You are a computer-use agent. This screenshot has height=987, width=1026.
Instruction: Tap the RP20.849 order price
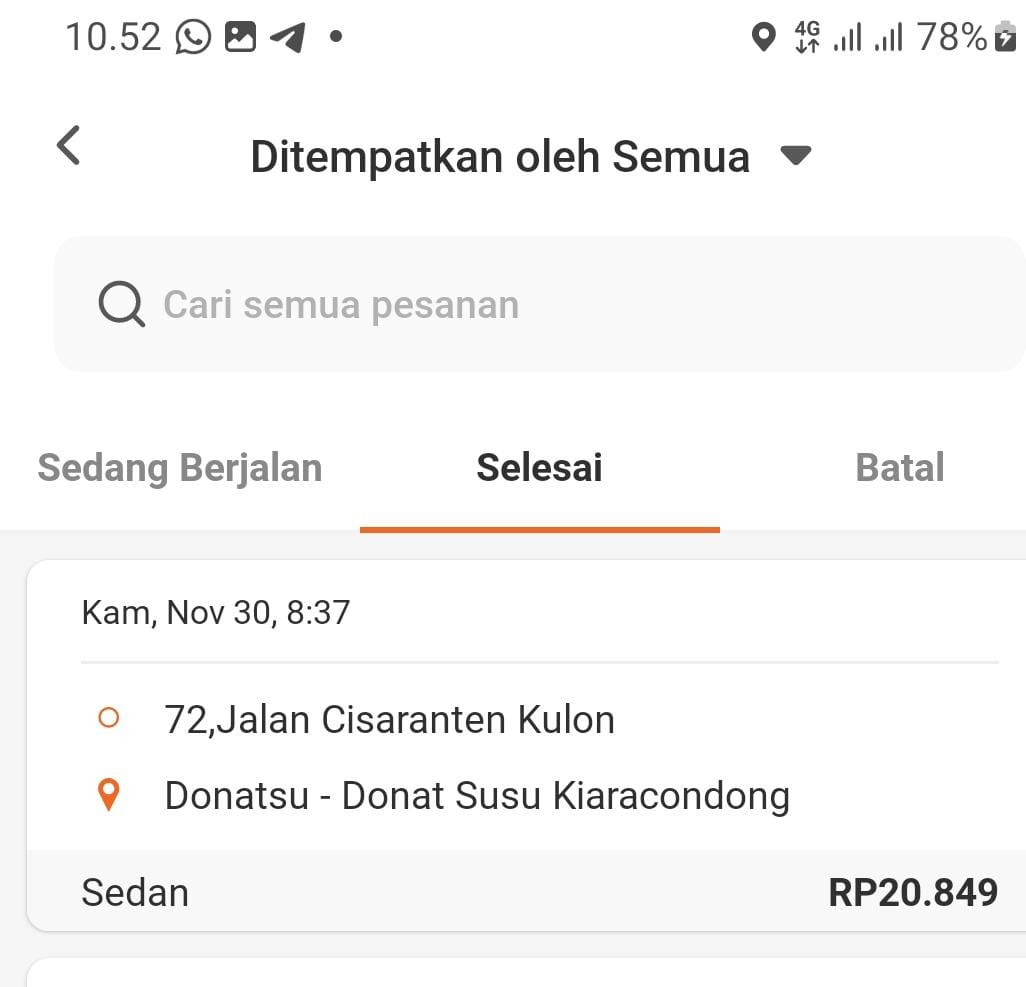click(912, 892)
